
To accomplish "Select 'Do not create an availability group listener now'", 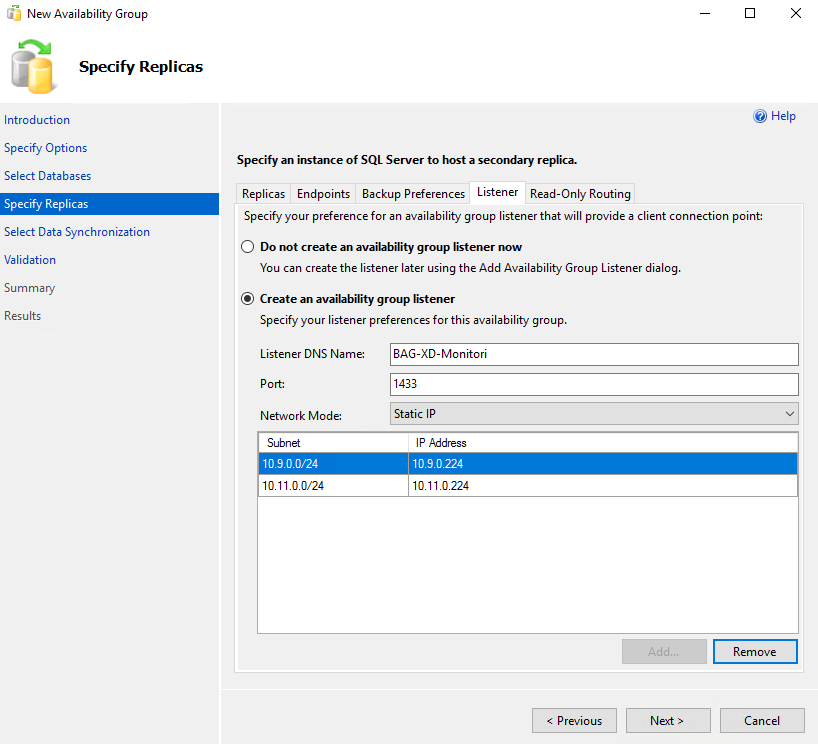I will pos(247,247).
